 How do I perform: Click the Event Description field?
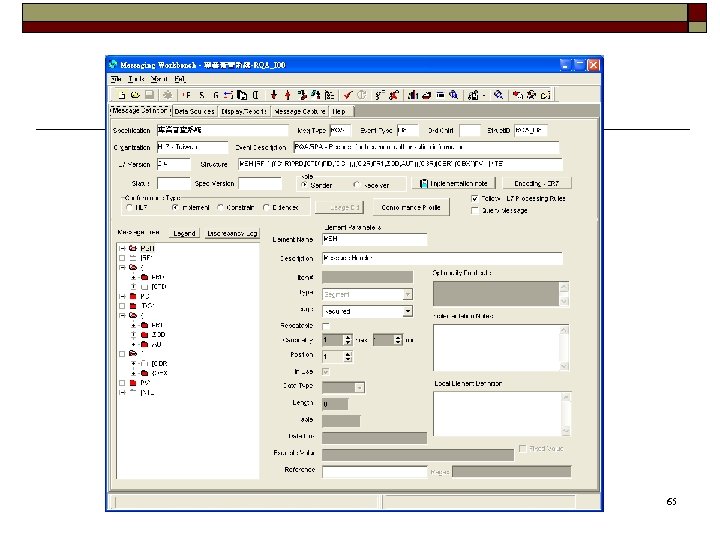click(427, 147)
